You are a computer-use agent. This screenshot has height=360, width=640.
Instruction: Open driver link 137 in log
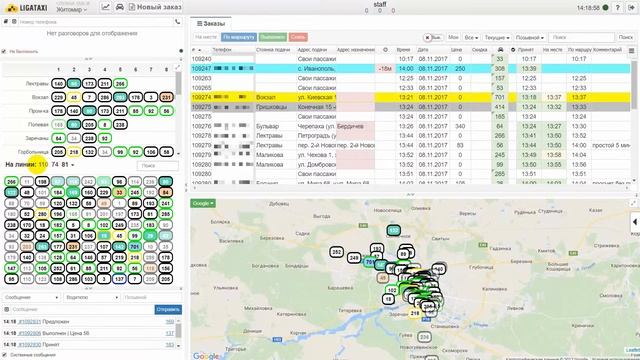(169, 333)
